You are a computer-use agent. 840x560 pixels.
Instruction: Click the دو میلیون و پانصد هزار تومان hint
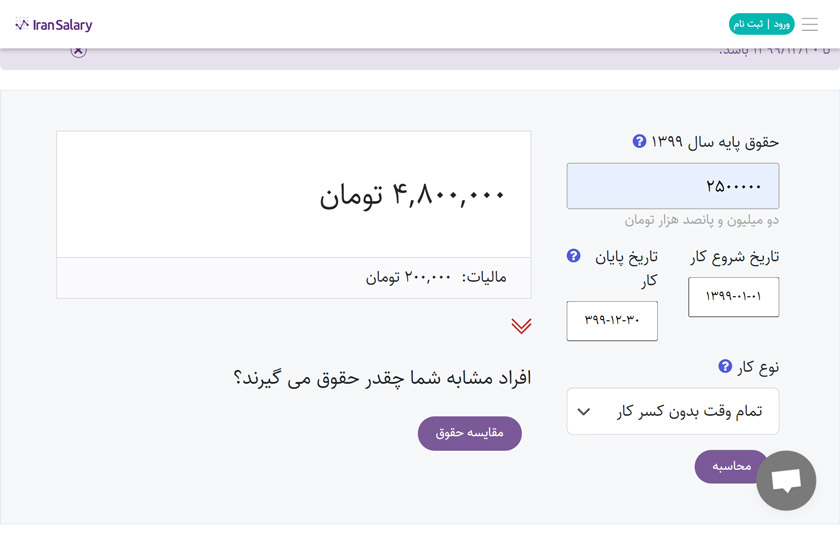coord(702,220)
